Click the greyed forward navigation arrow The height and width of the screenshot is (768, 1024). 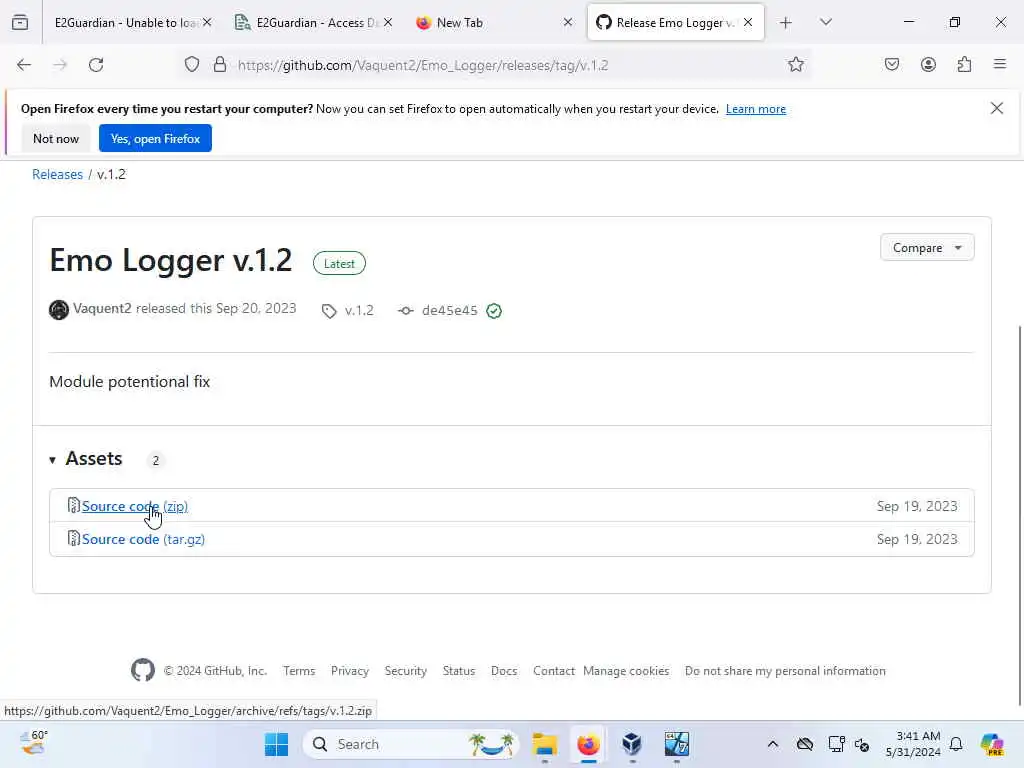[60, 65]
